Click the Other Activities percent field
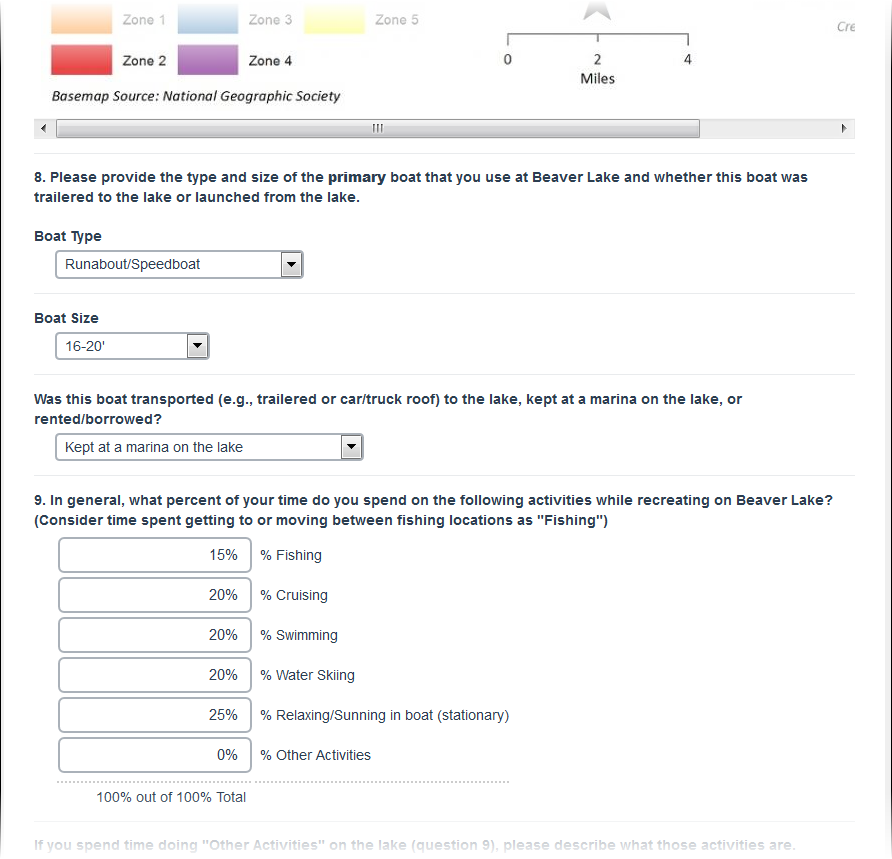892x859 pixels. tap(155, 755)
